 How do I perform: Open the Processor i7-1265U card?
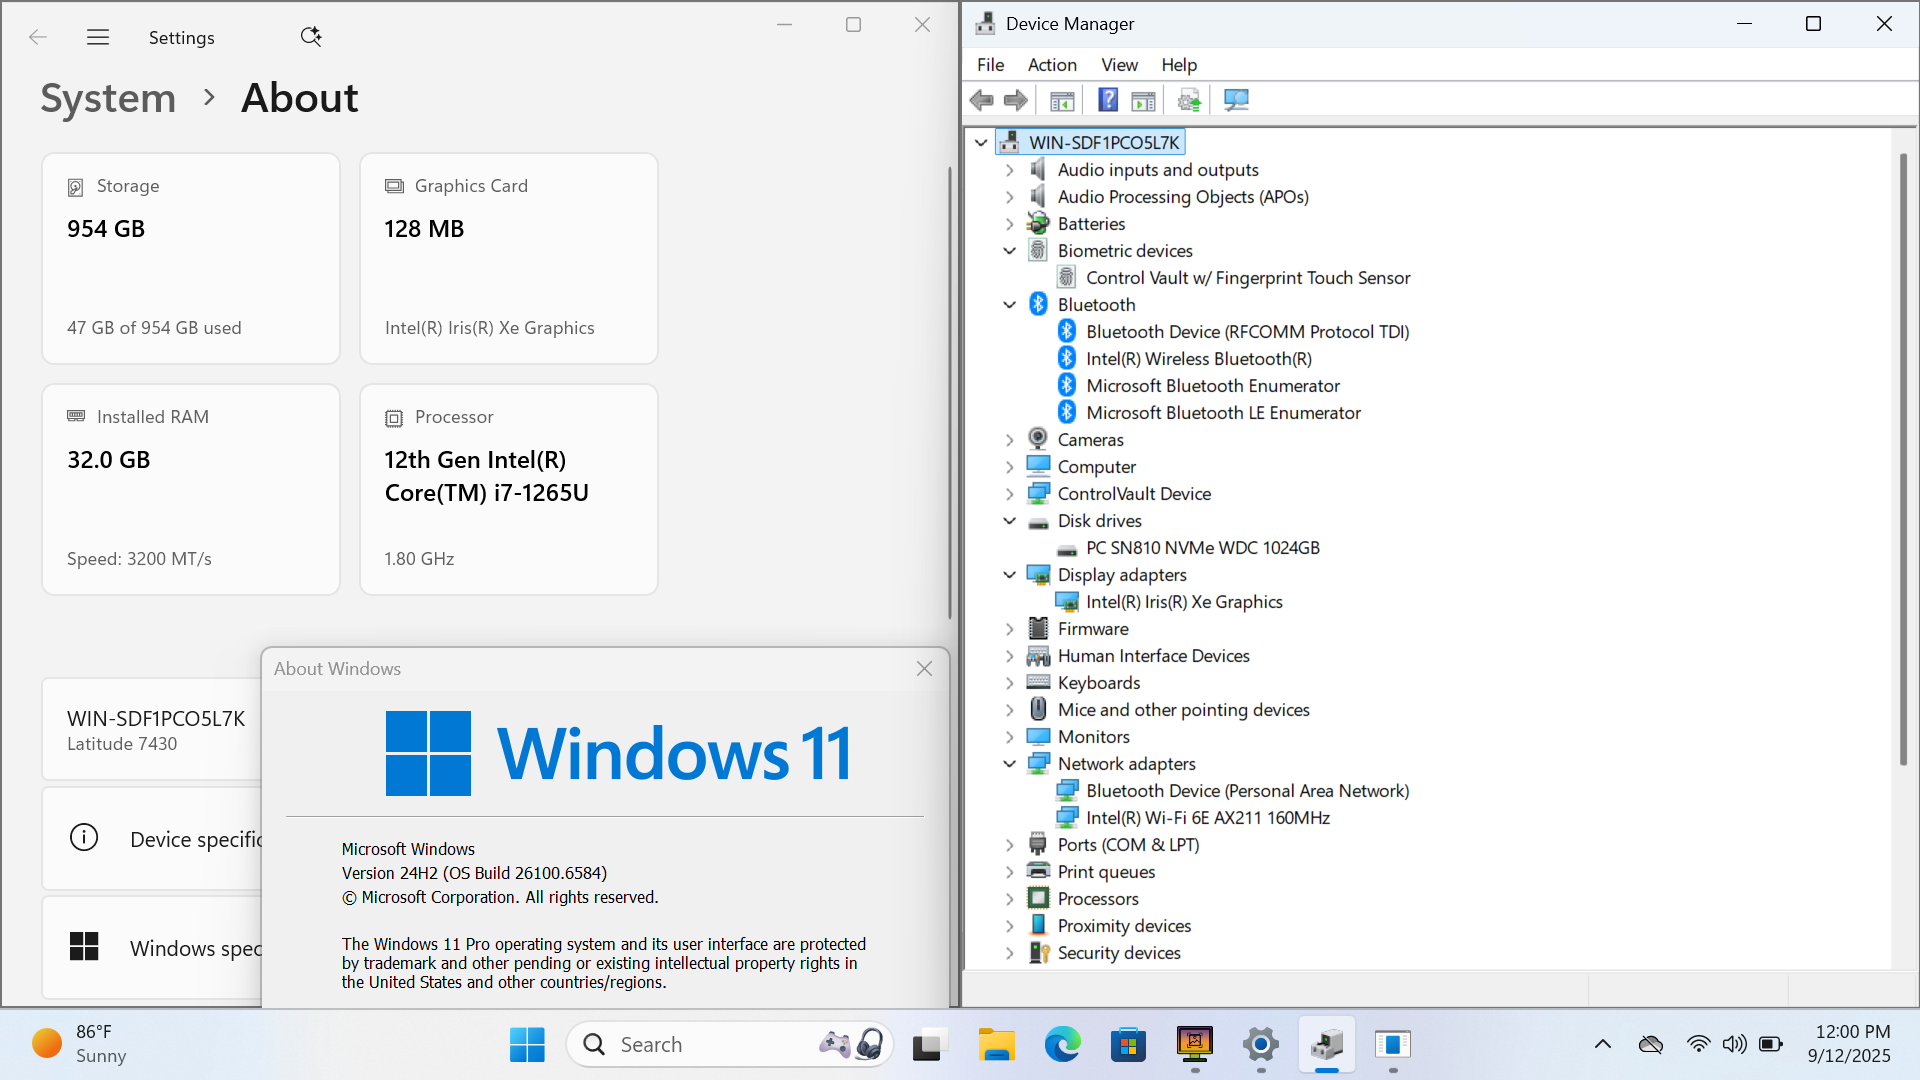[509, 490]
